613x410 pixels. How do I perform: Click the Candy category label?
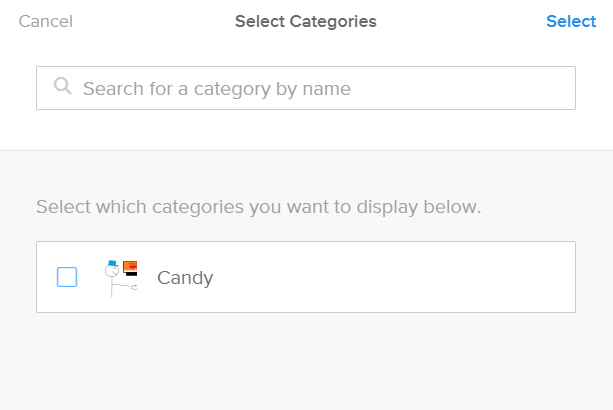(185, 278)
